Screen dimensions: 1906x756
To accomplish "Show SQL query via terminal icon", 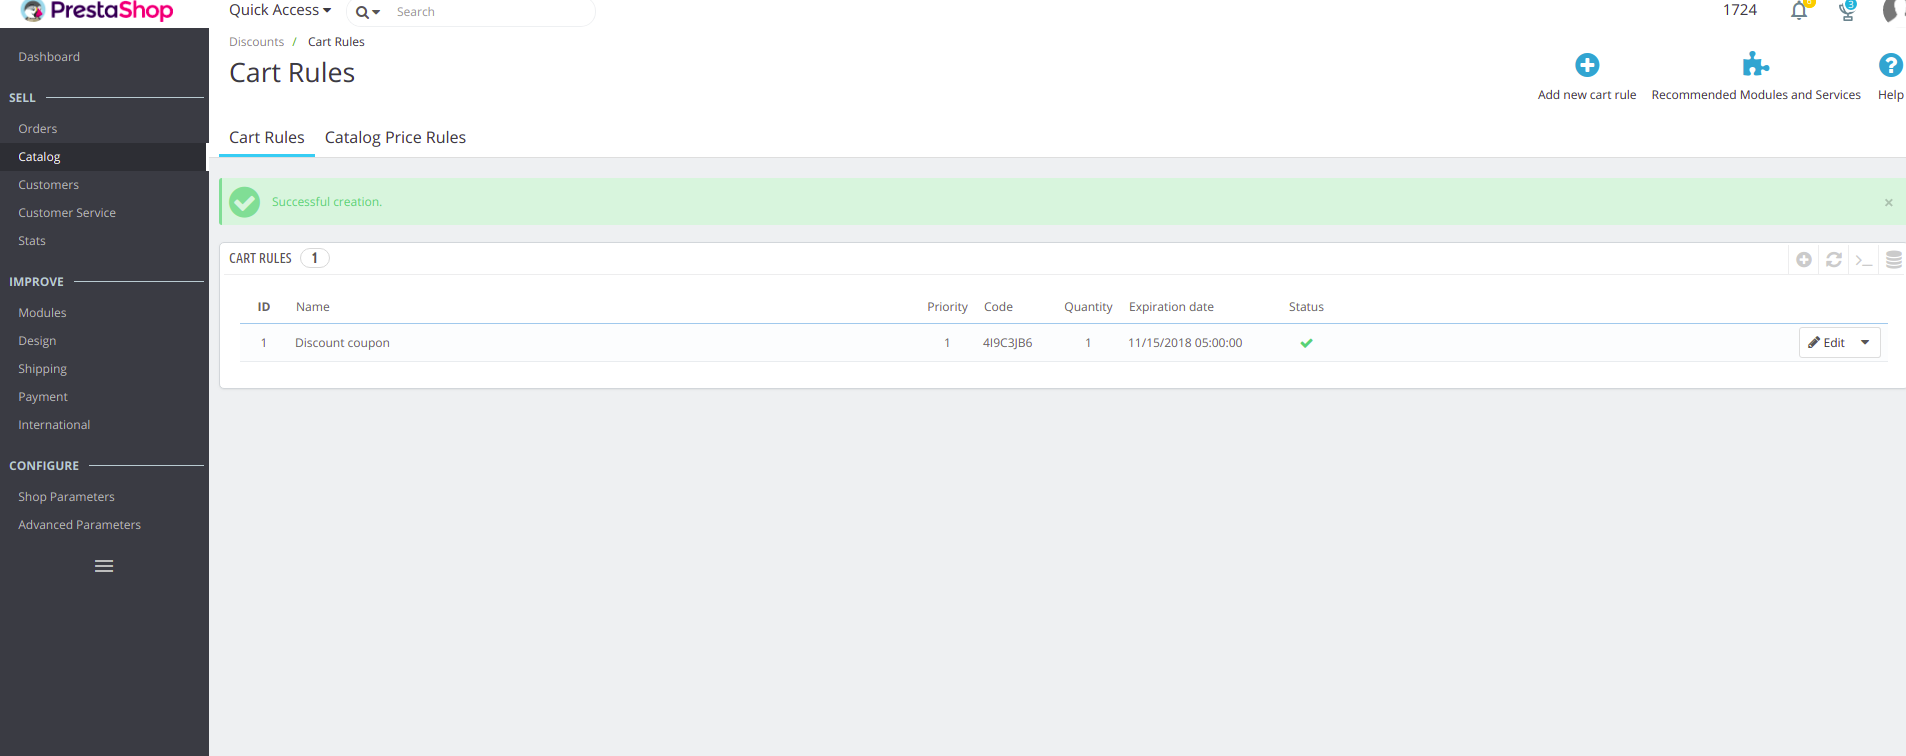I will [1863, 260].
